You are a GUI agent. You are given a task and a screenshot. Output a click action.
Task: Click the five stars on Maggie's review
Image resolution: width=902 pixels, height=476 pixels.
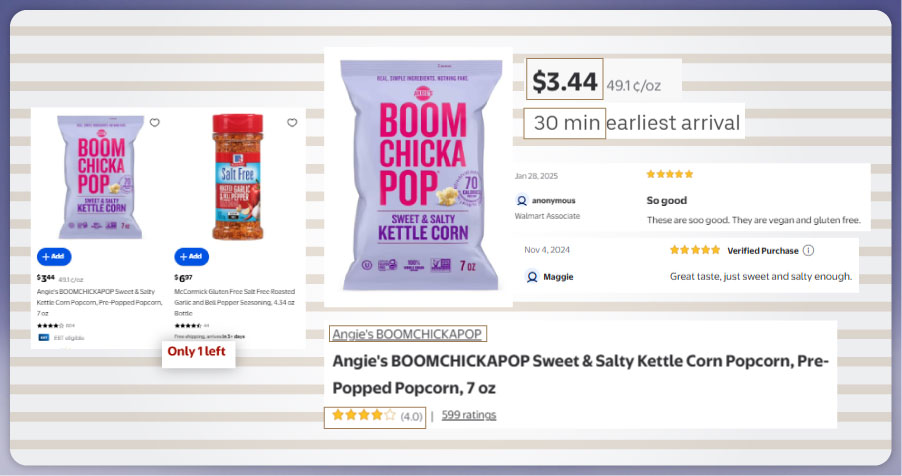(x=694, y=250)
